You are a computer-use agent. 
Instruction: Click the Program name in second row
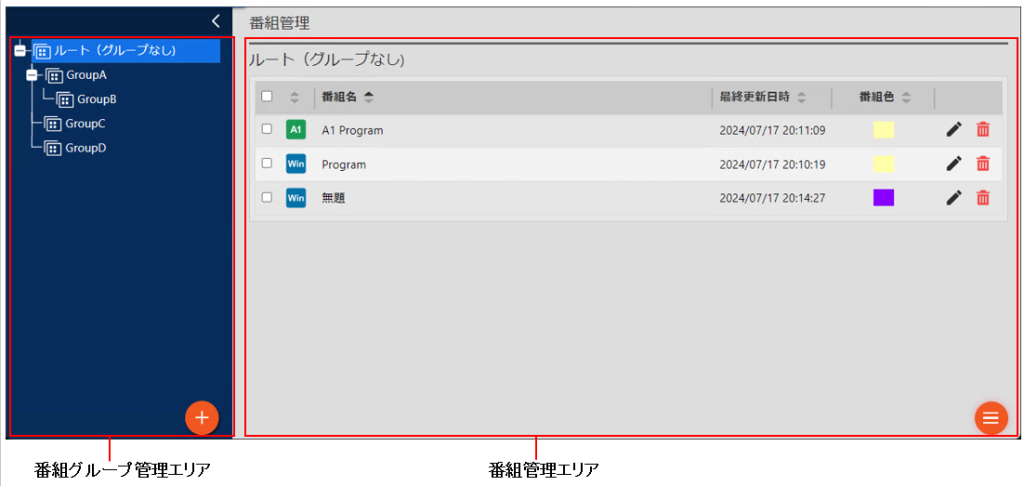(x=344, y=165)
